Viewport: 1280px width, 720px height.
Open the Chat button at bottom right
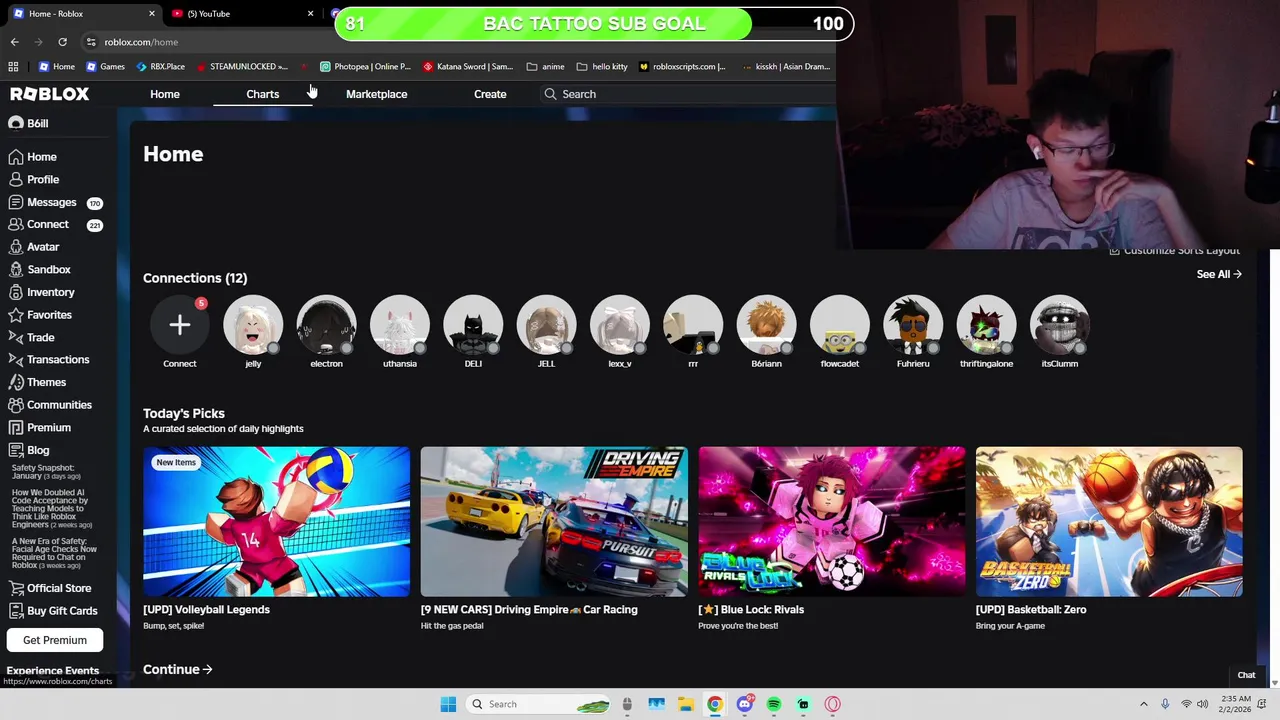[x=1246, y=675]
